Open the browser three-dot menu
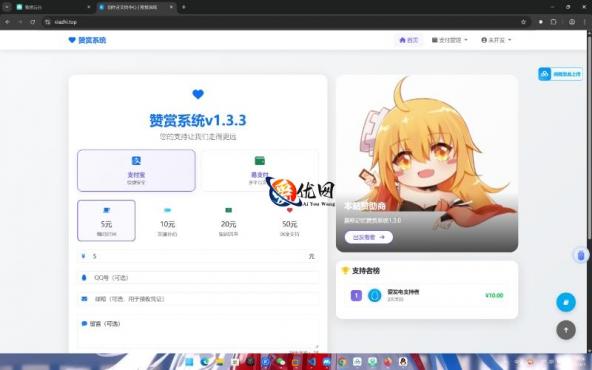592x370 pixels. tap(585, 22)
